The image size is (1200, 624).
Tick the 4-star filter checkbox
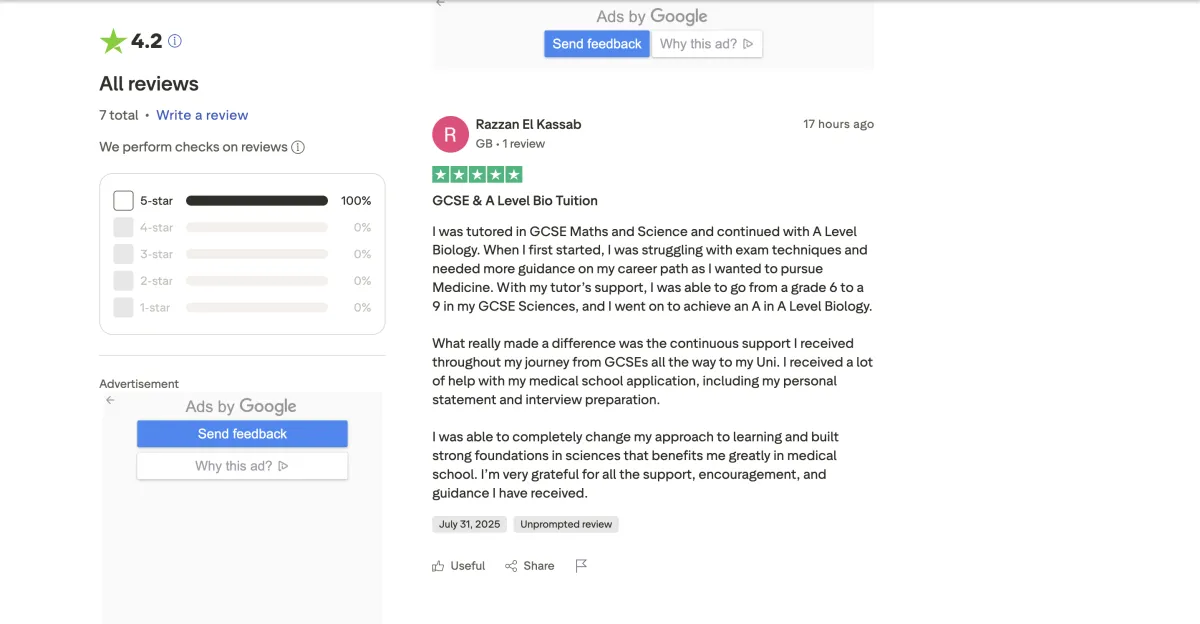[x=123, y=227]
